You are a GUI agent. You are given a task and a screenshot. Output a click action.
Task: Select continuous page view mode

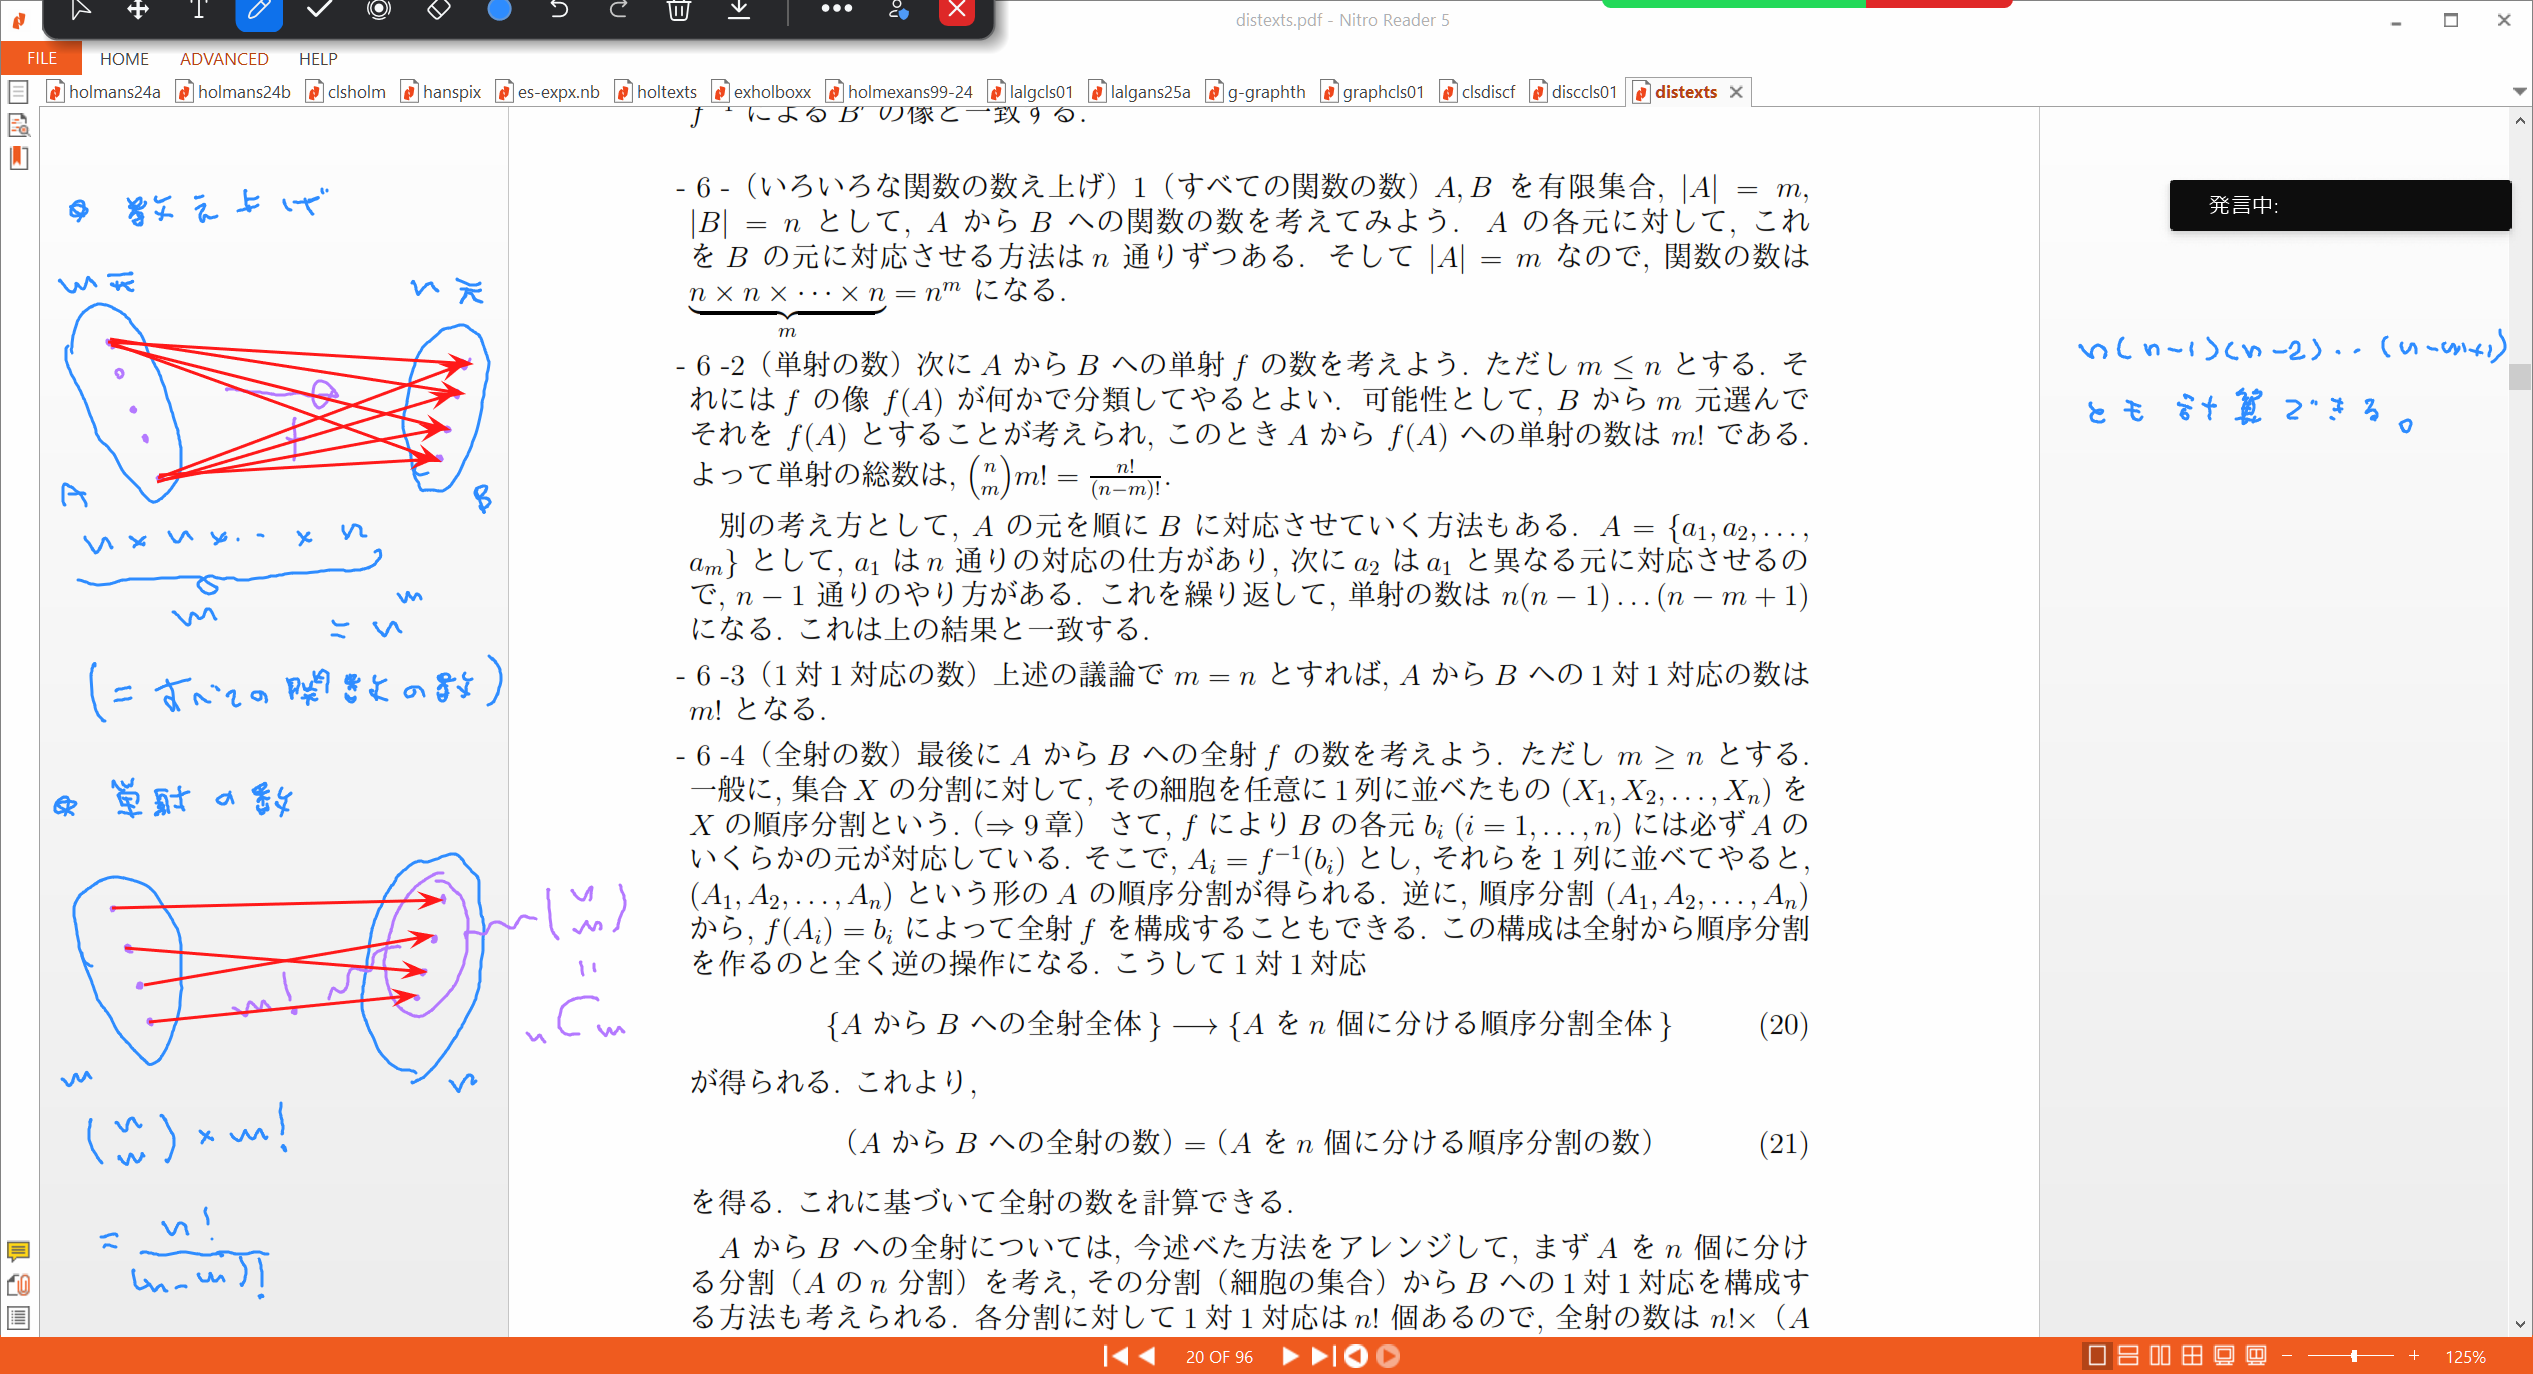pyautogui.click(x=2128, y=1356)
